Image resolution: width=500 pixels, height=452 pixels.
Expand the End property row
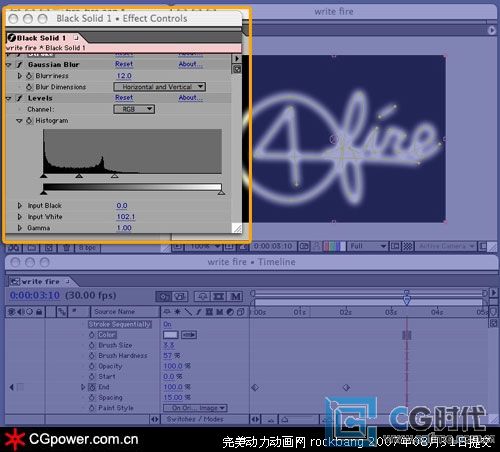tap(83, 387)
